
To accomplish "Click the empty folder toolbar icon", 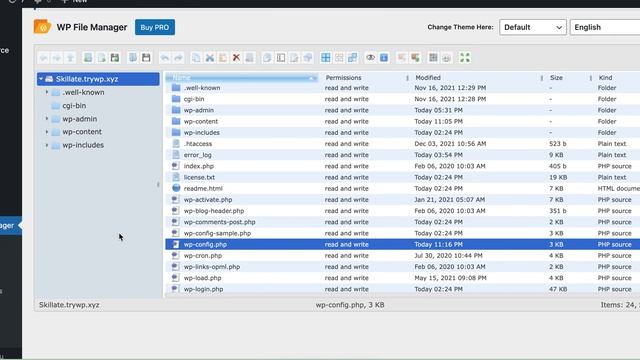I will tap(249, 58).
